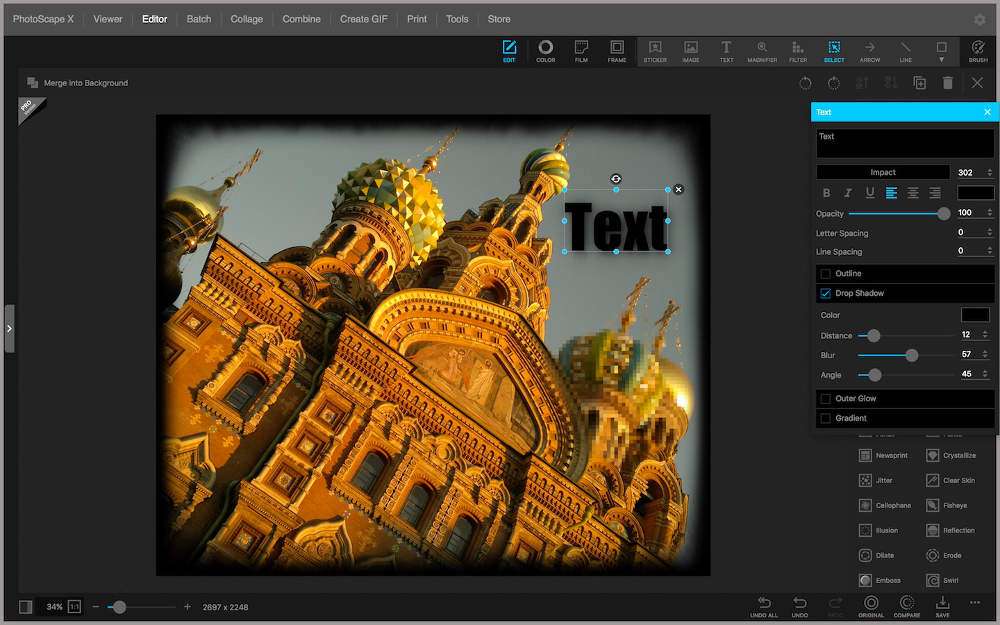
Task: Enable the Outline checkbox
Action: coord(826,274)
